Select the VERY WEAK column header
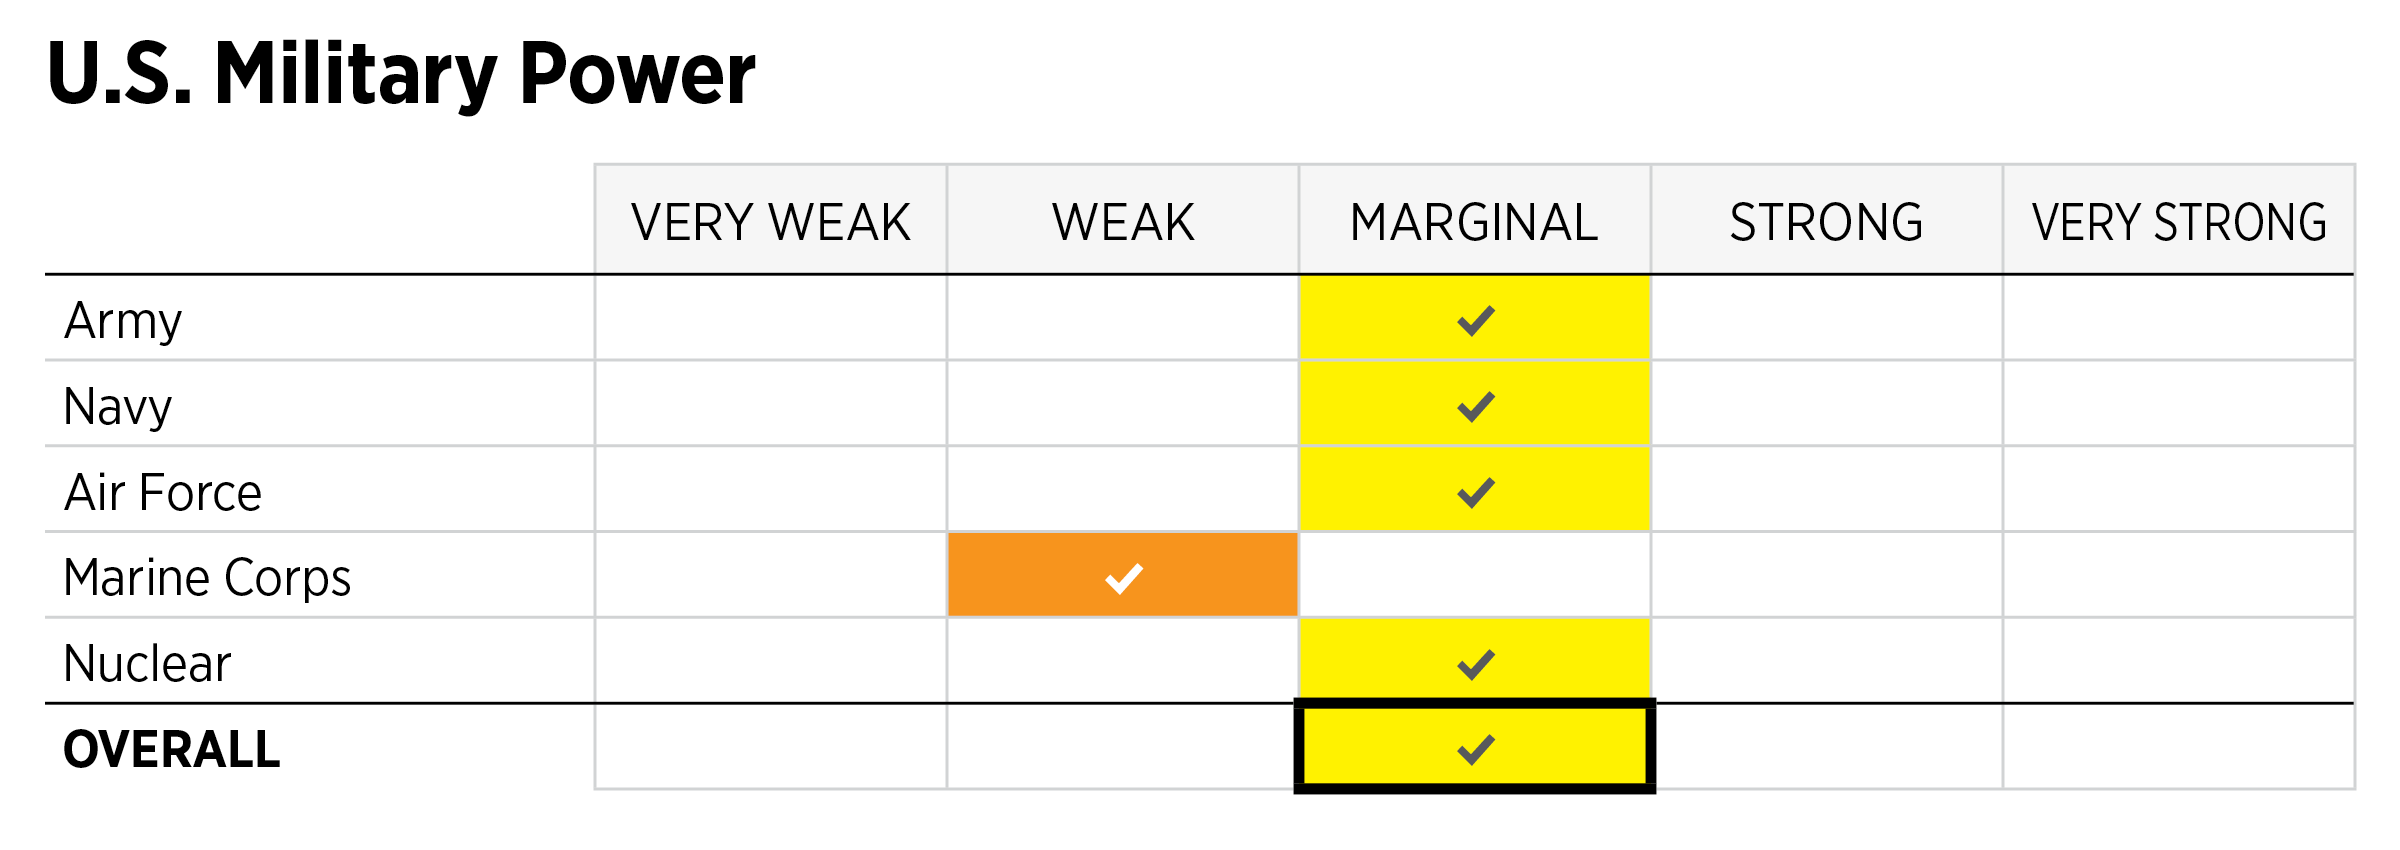Image resolution: width=2400 pixels, height=850 pixels. point(770,222)
